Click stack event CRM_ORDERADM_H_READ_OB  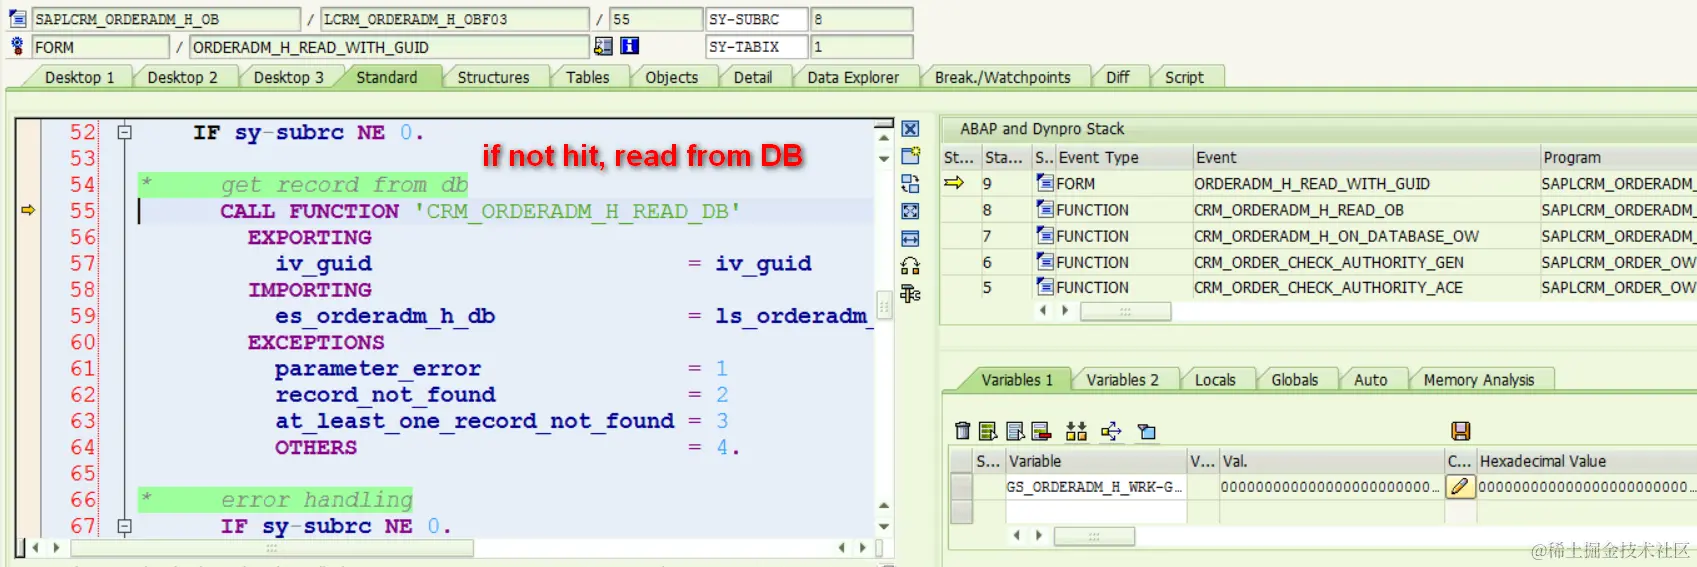click(x=1299, y=209)
